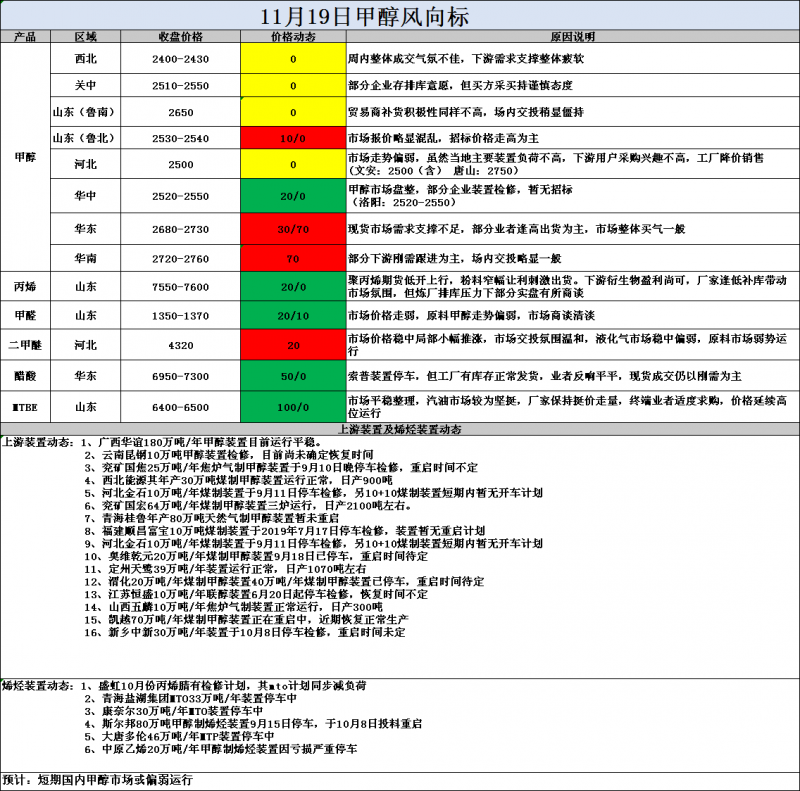Viewport: 800px width, 791px height.
Task: Click line '凯越70万吨/年煤制甲醇'
Action: point(246,619)
